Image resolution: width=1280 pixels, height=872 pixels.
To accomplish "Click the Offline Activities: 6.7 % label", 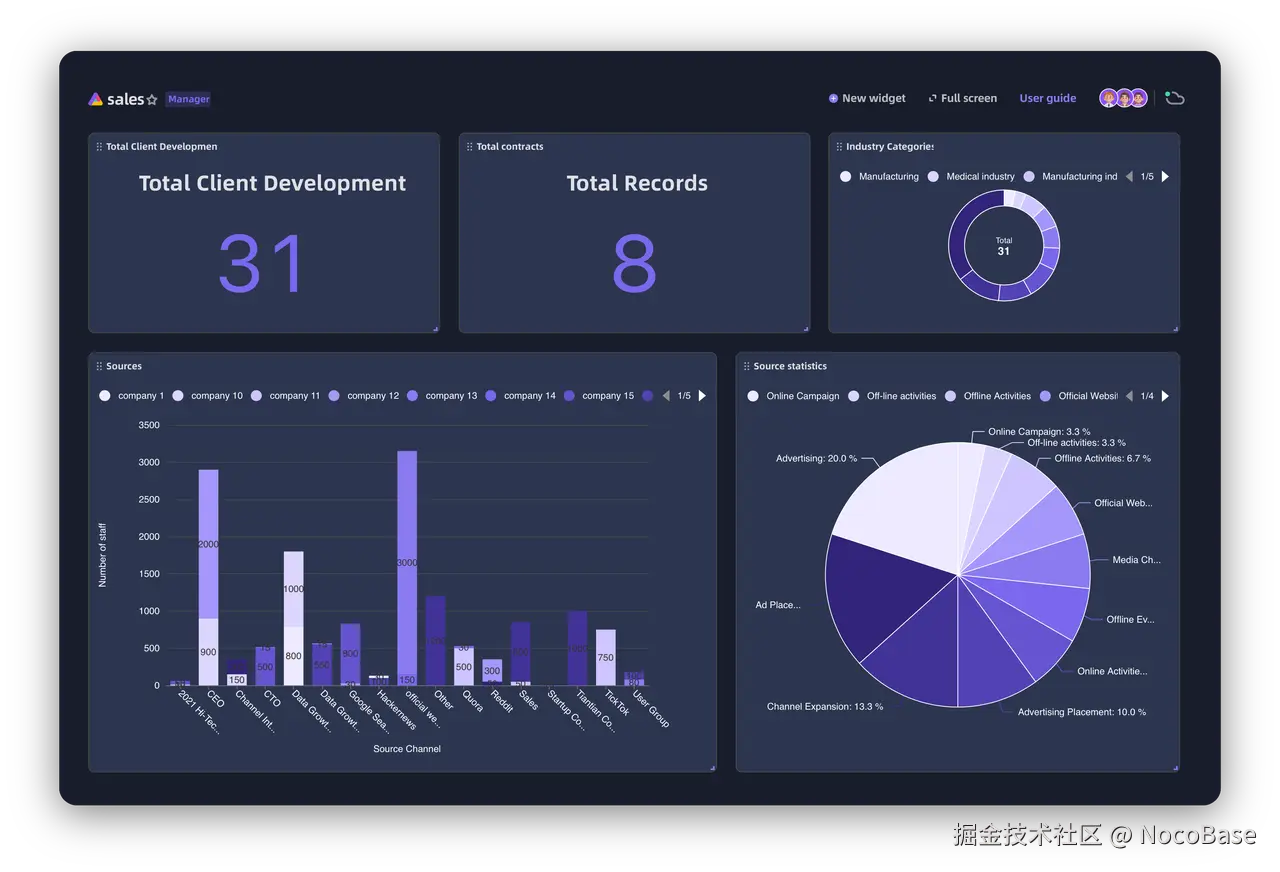I will (1103, 458).
